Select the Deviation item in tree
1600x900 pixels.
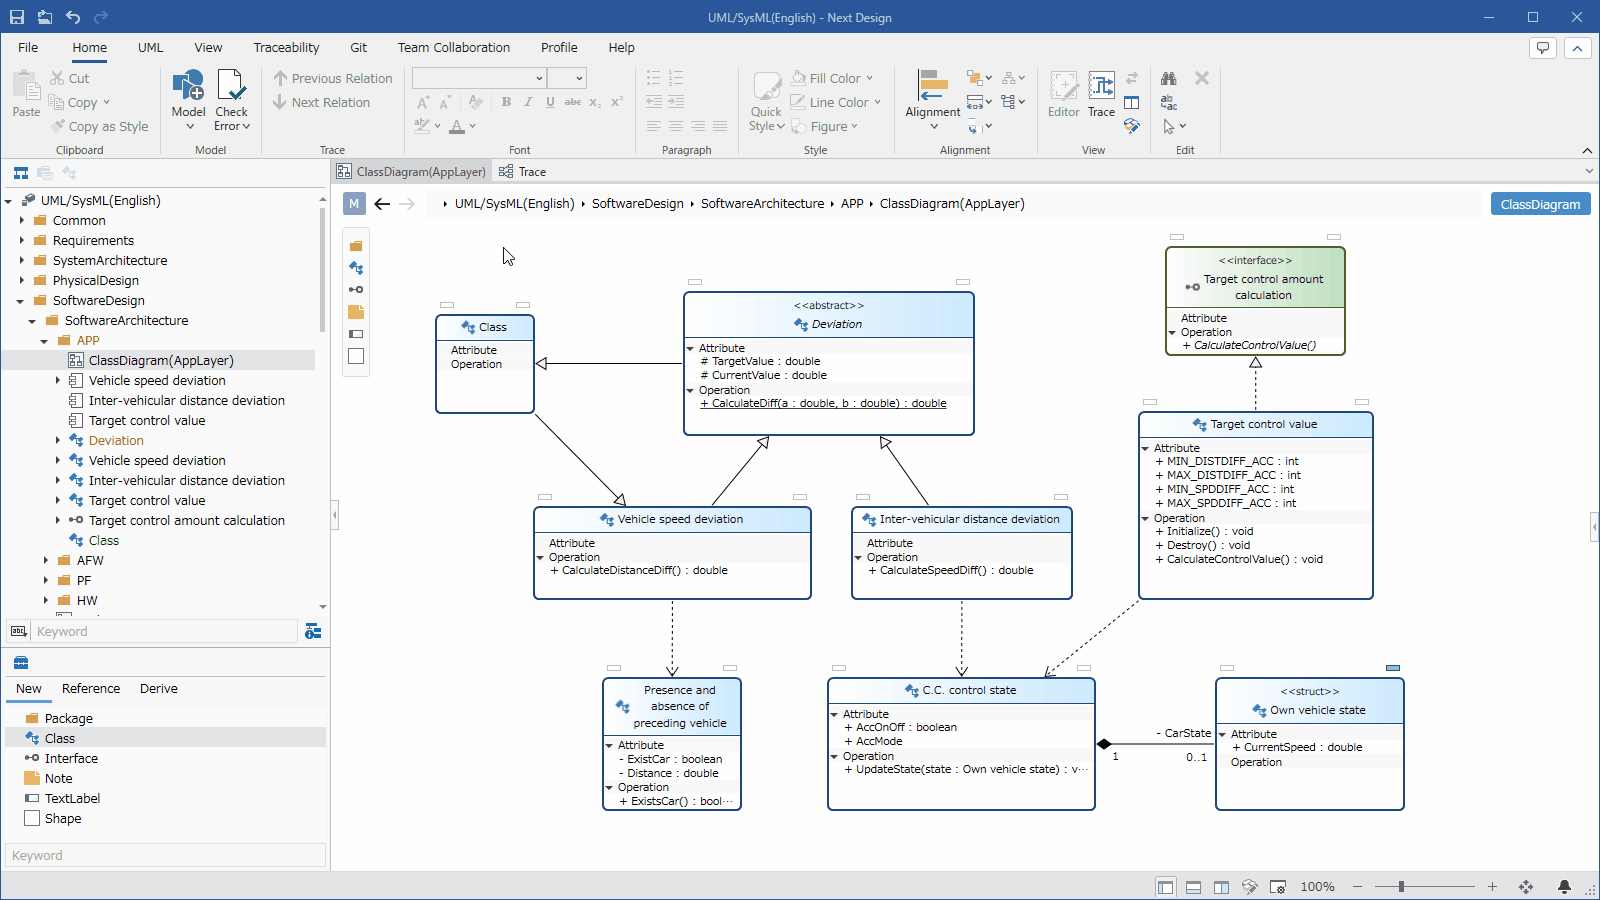click(x=116, y=440)
